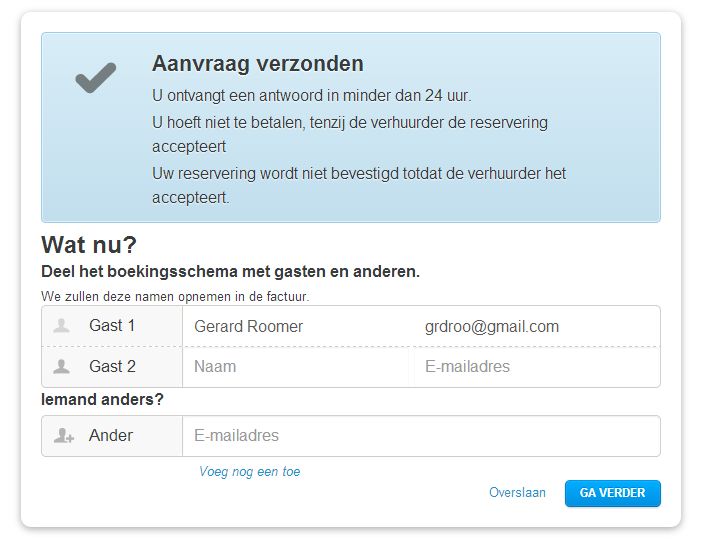The width and height of the screenshot is (704, 557).
Task: Click the Ander label text
Action: pyautogui.click(x=110, y=436)
